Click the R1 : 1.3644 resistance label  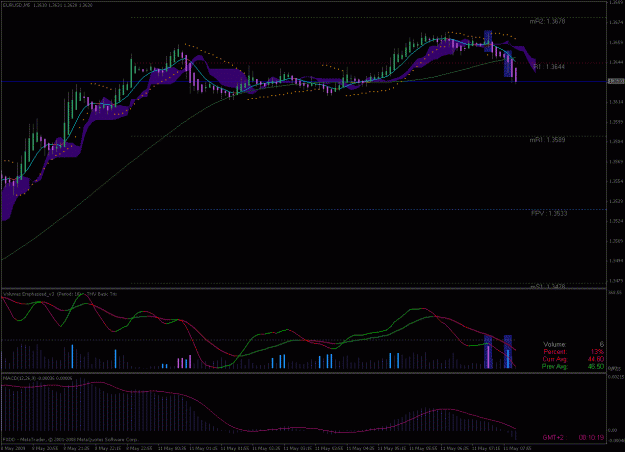[549, 67]
